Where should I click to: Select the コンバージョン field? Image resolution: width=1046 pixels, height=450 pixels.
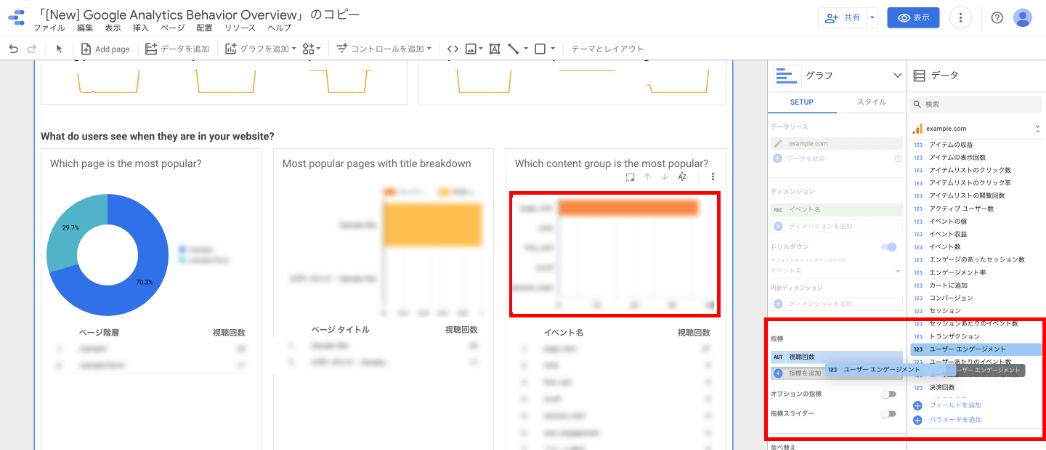click(x=951, y=297)
